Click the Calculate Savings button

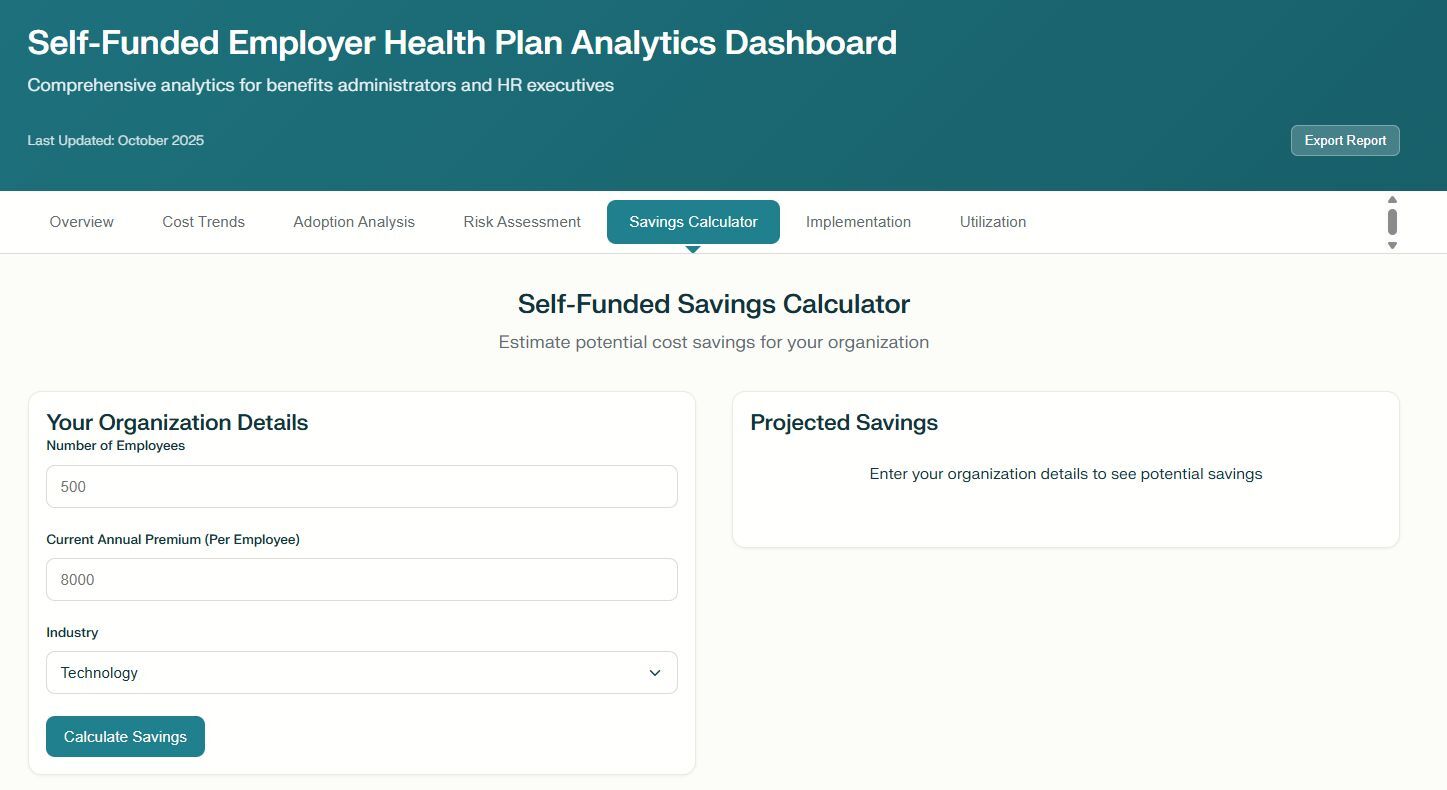click(125, 737)
